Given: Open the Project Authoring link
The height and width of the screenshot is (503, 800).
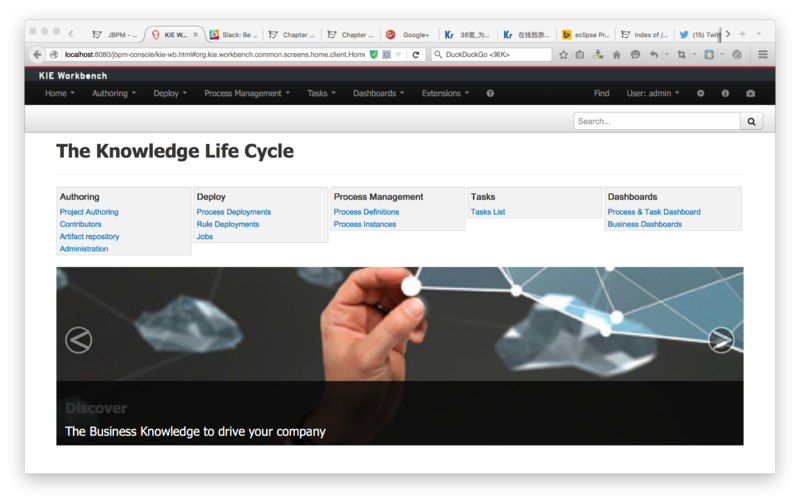Looking at the screenshot, I should [89, 212].
